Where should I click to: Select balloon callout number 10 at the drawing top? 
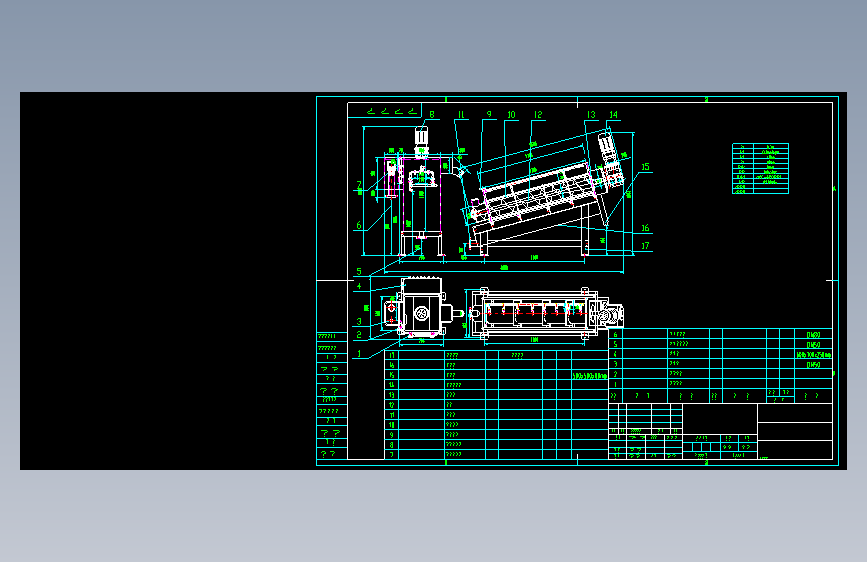[511, 115]
